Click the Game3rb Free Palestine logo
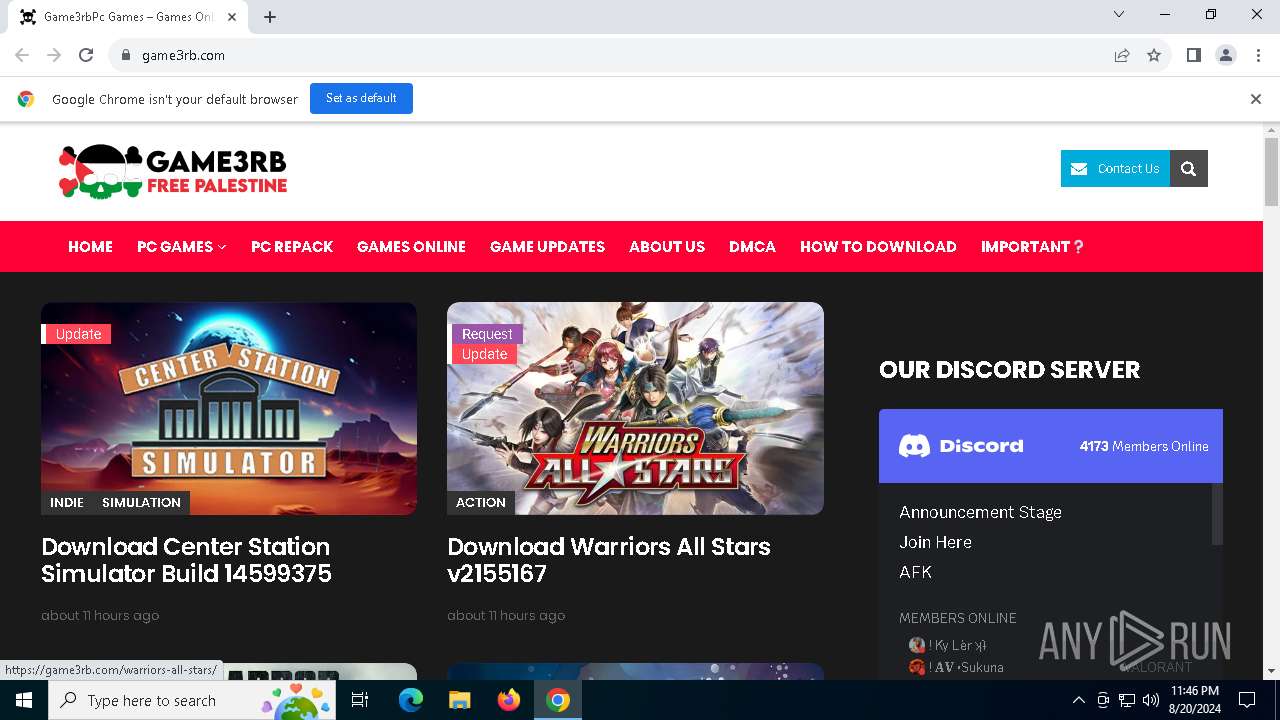Viewport: 1280px width, 720px height. [172, 171]
